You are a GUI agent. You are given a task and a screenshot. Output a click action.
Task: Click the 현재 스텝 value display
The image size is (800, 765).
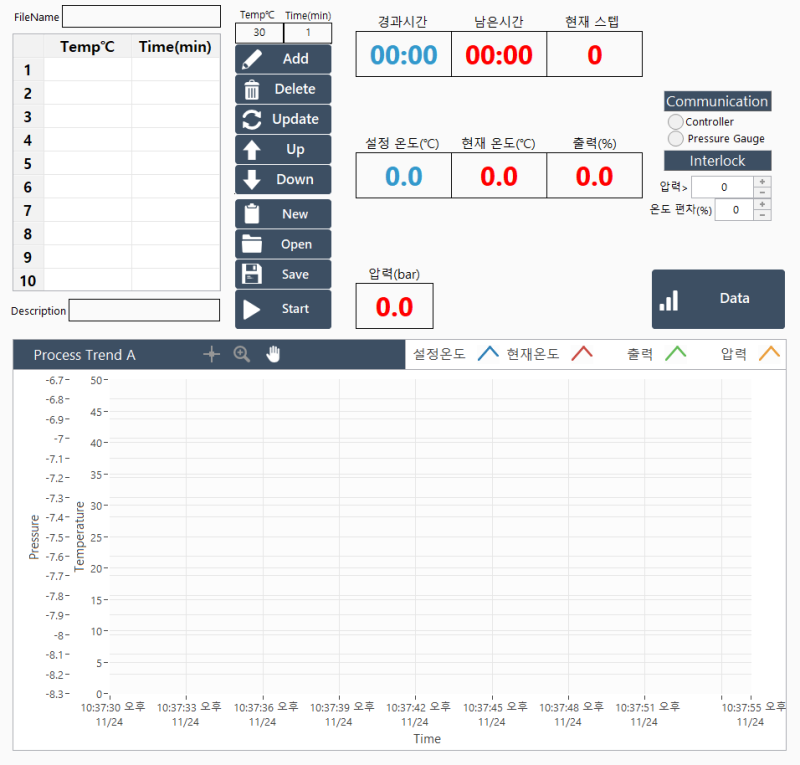pos(594,55)
